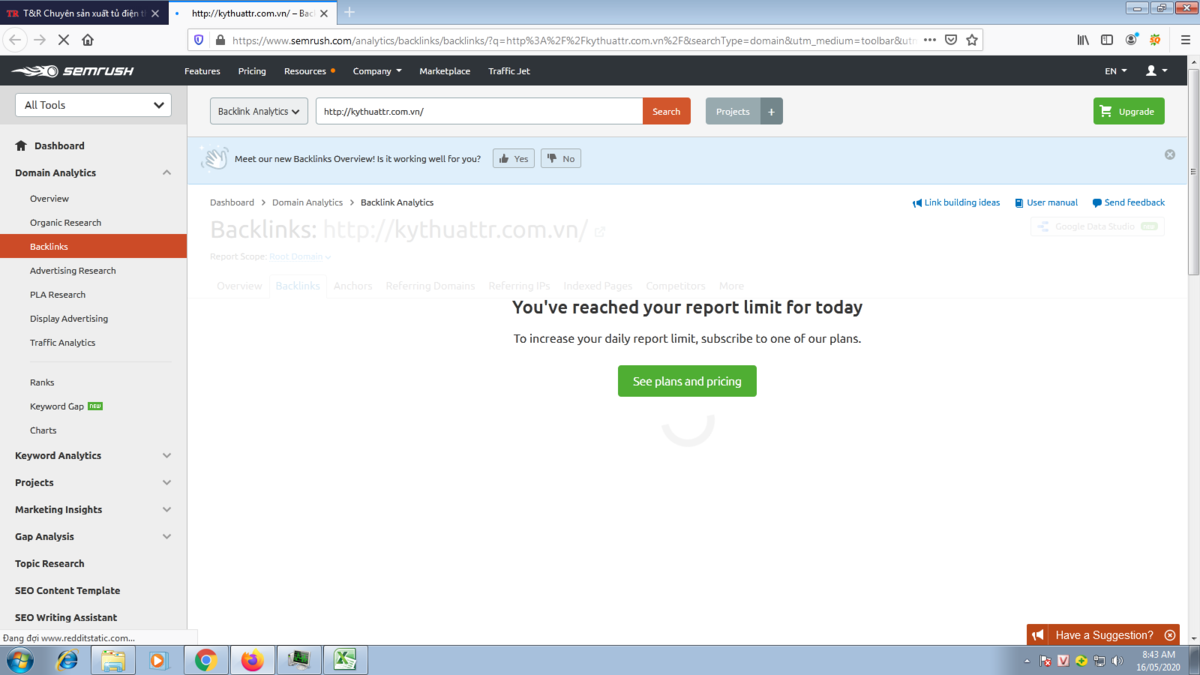Close the T&R Chuyên sản xuất tab
This screenshot has height=675, width=1200.
coord(155,13)
